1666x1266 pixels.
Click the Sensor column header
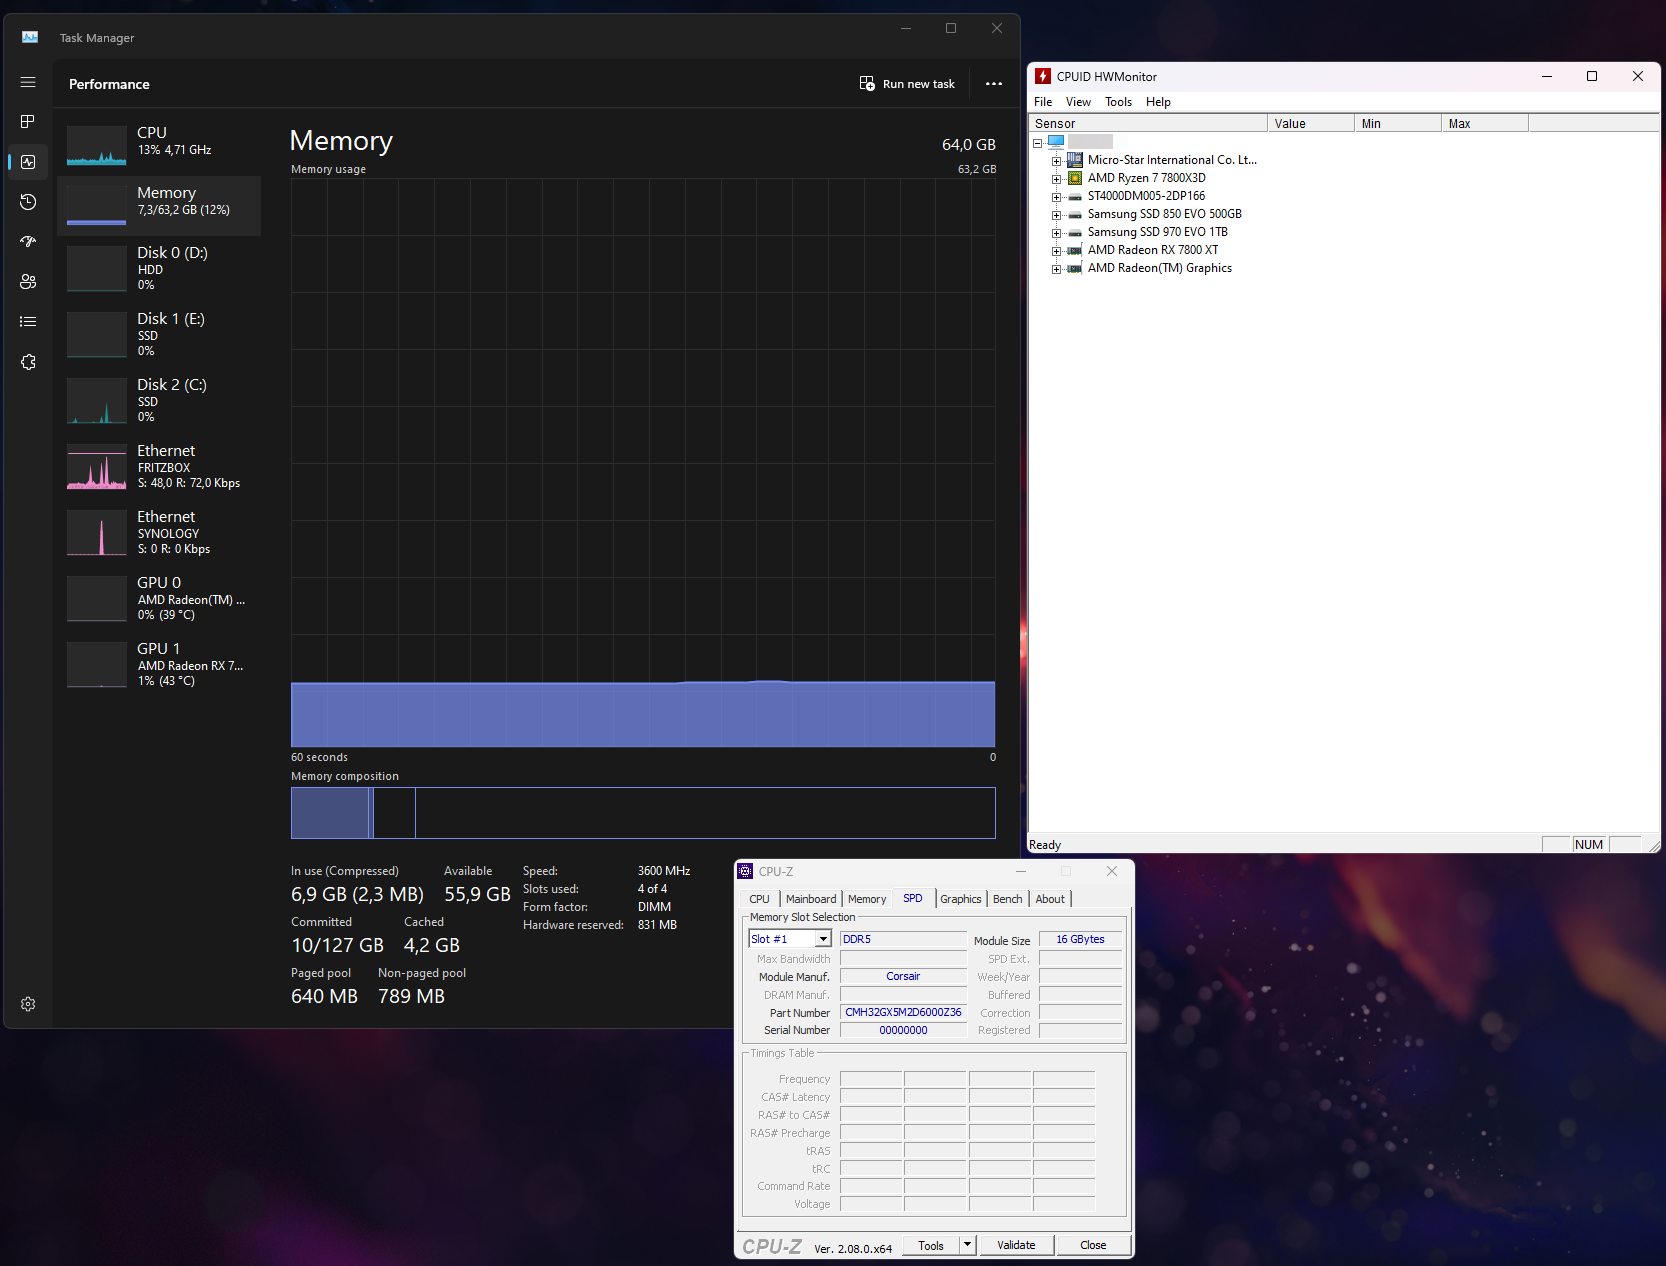tap(1148, 123)
